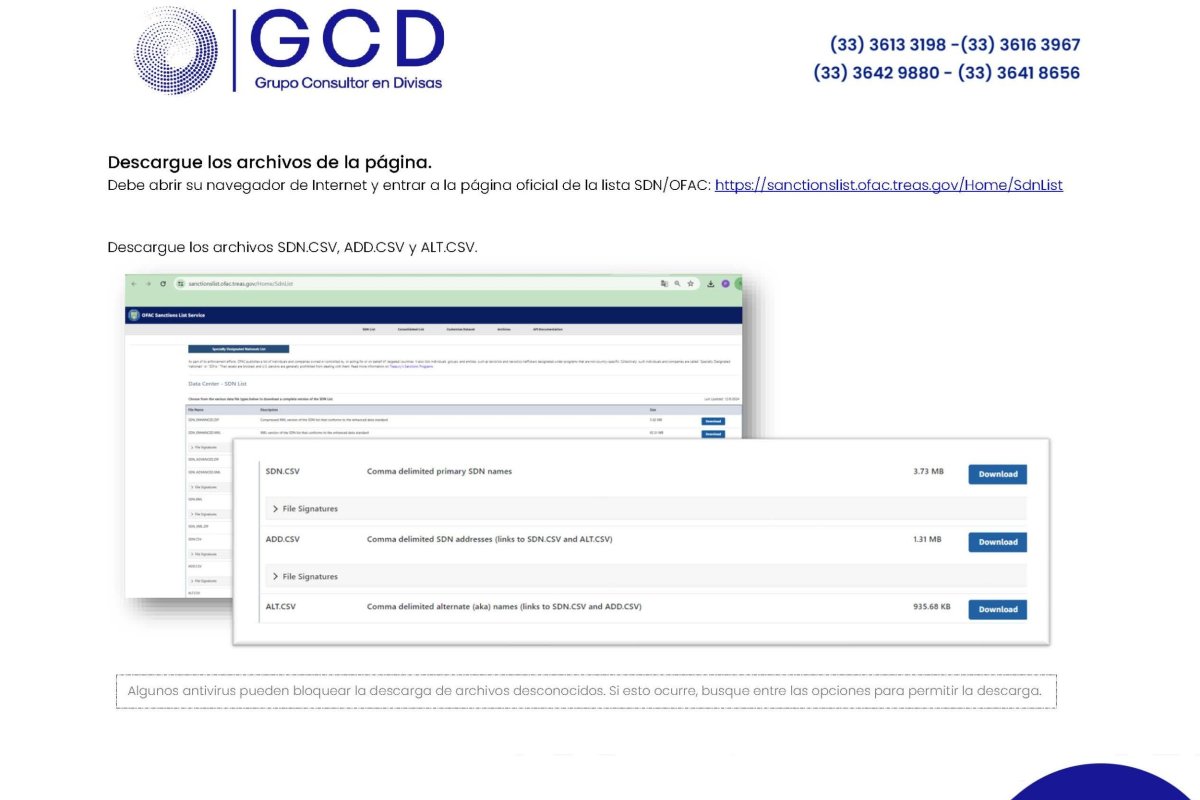Select the ADD.CSV file name text
Viewport: 1200px width, 800px height.
click(283, 539)
